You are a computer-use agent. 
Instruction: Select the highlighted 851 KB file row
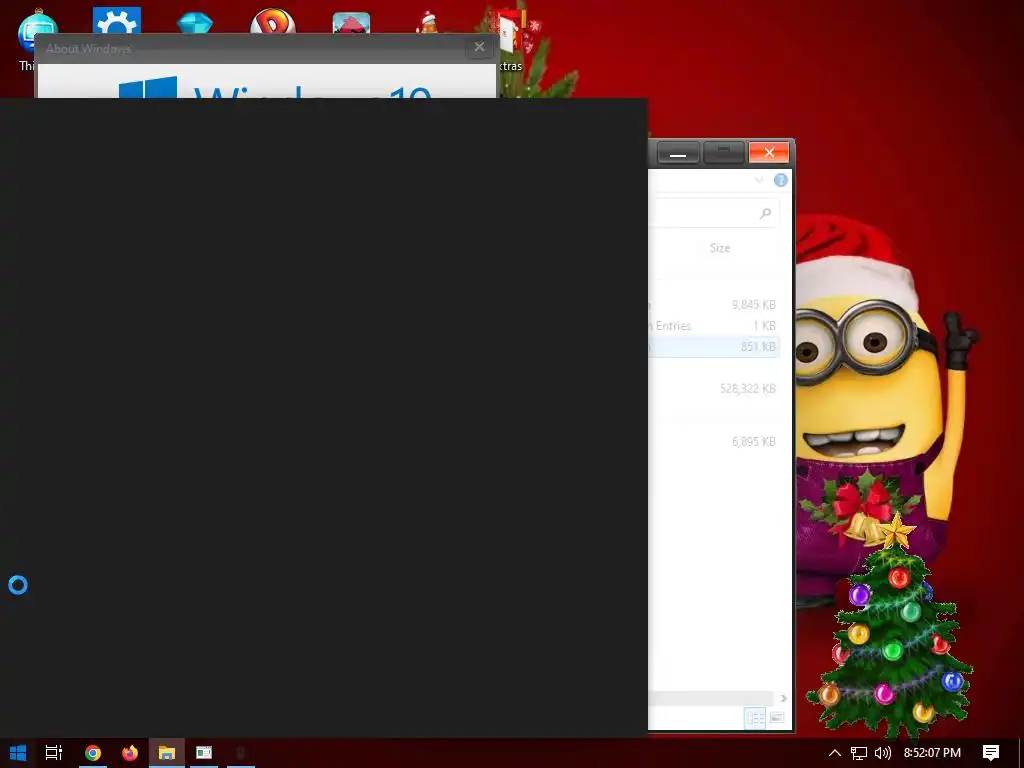point(714,346)
